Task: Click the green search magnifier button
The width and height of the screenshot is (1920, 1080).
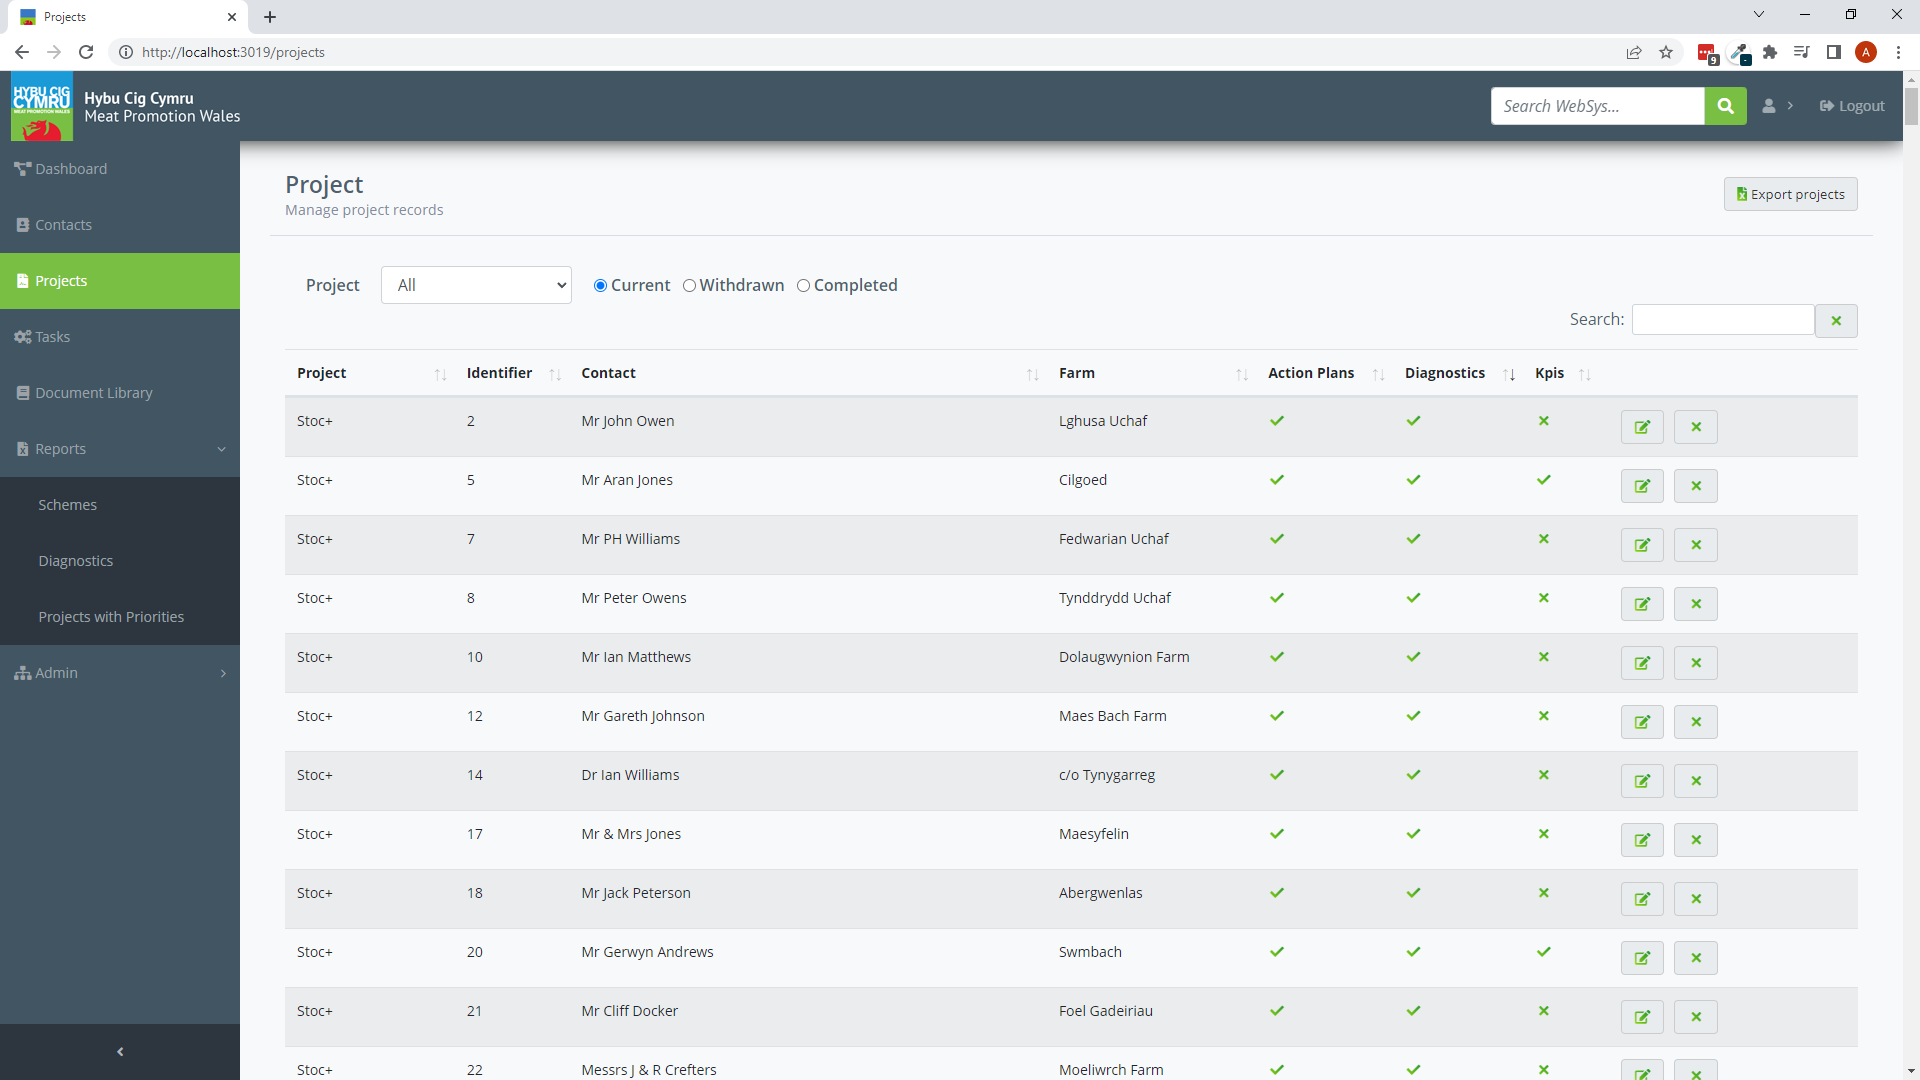Action: [1725, 106]
